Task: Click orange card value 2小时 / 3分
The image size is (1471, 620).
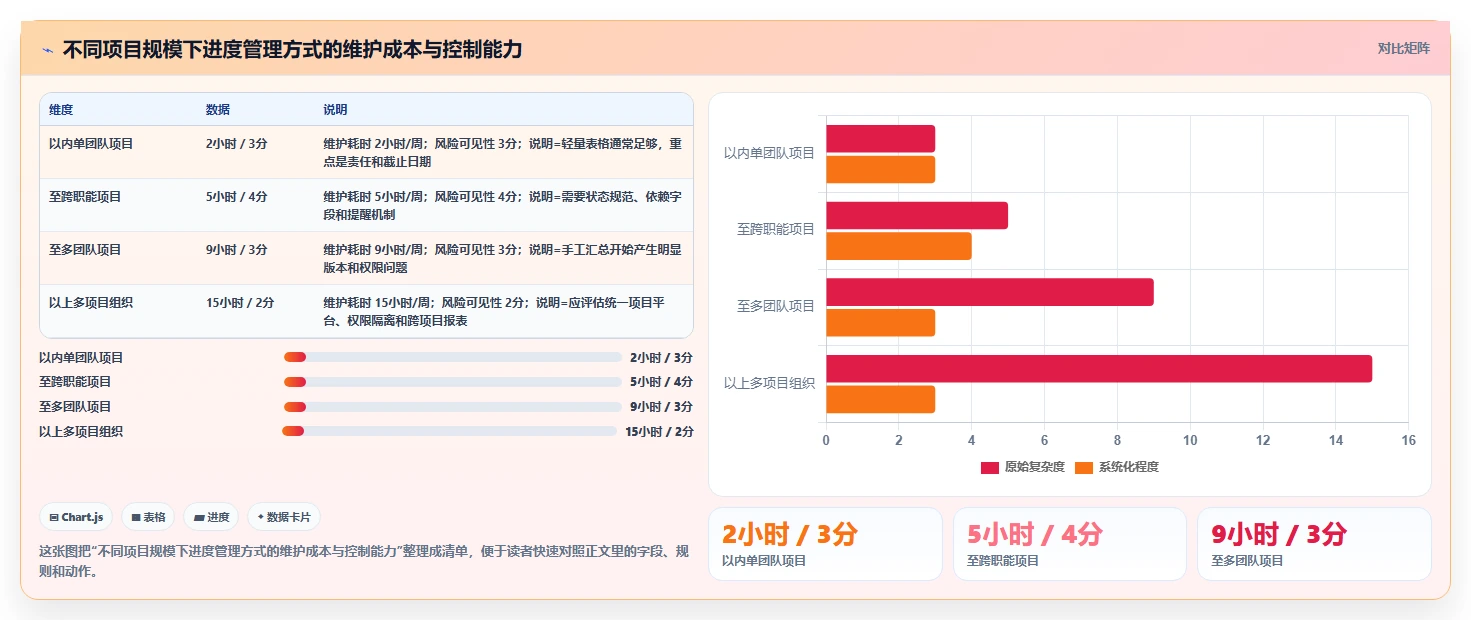Action: coord(790,534)
